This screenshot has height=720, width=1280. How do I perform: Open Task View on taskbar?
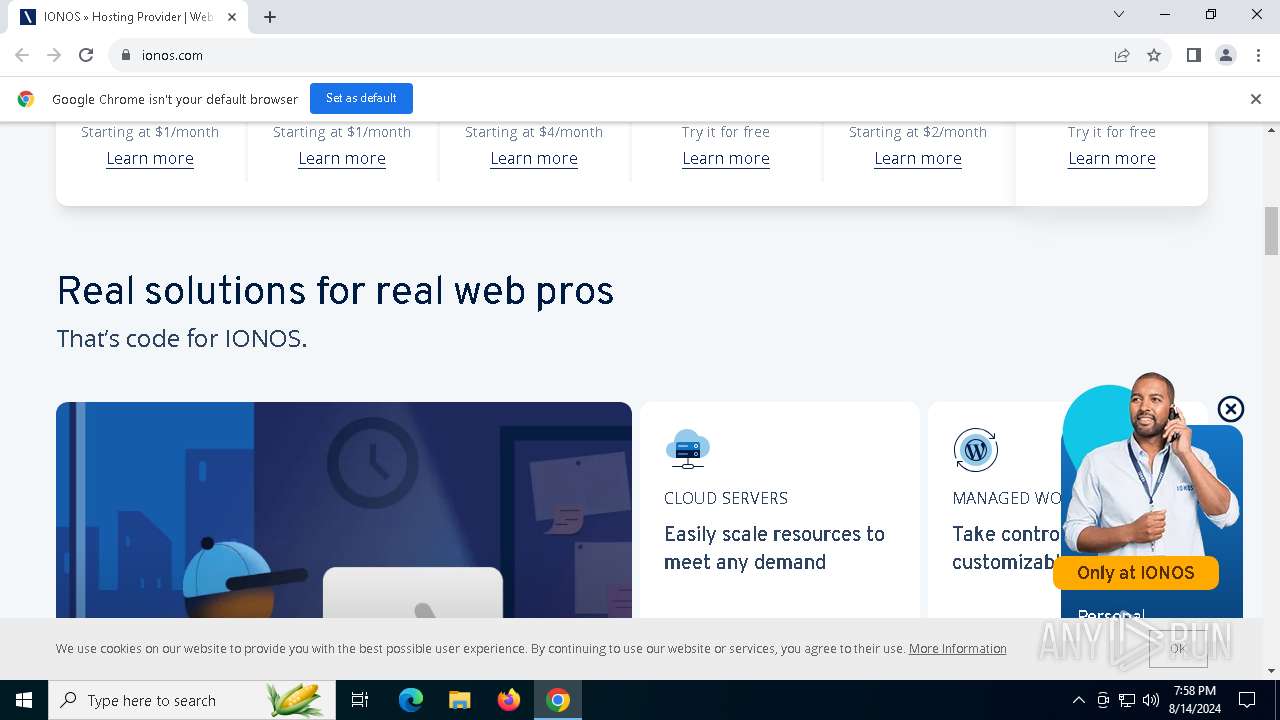click(x=360, y=700)
